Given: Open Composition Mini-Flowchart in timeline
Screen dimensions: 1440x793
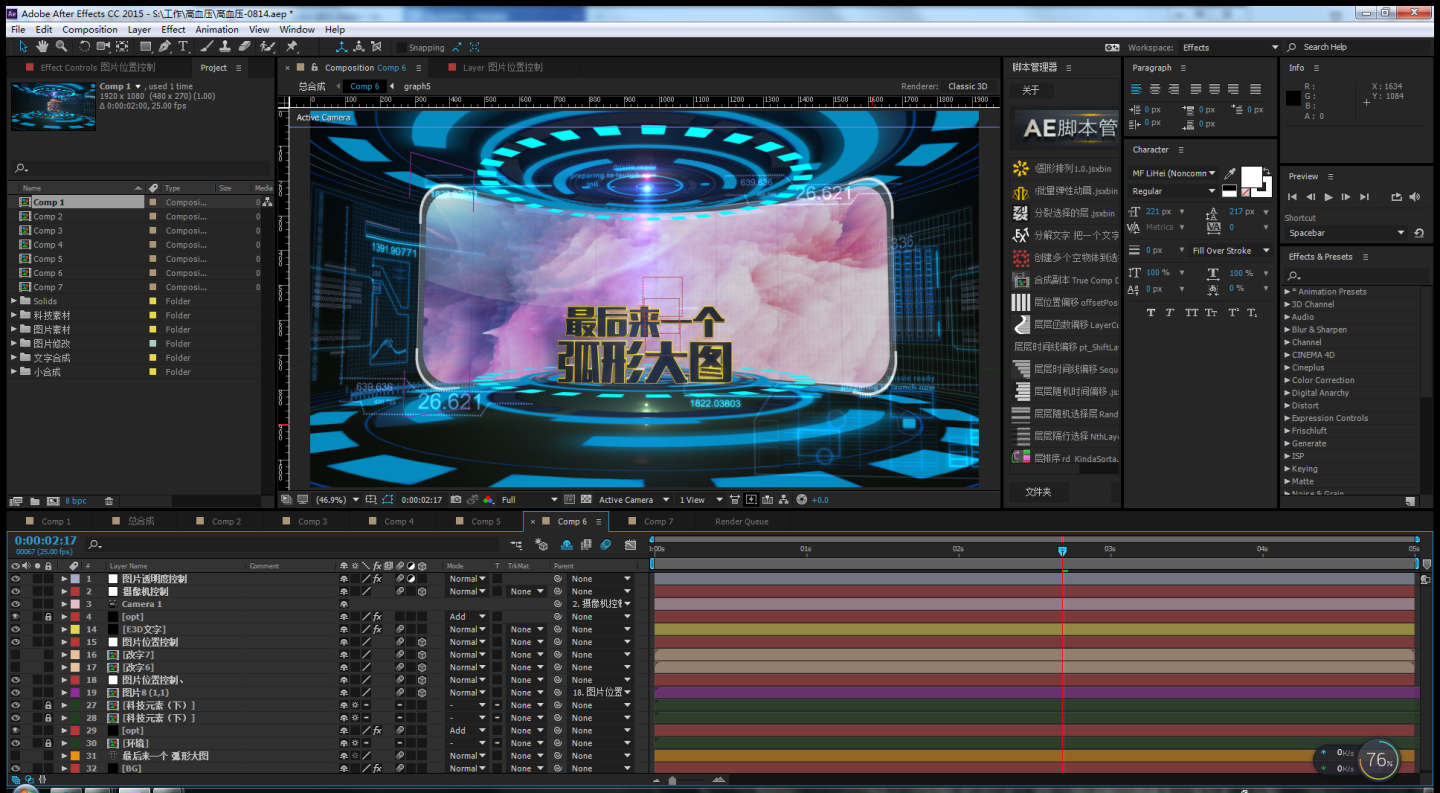Looking at the screenshot, I should (516, 545).
